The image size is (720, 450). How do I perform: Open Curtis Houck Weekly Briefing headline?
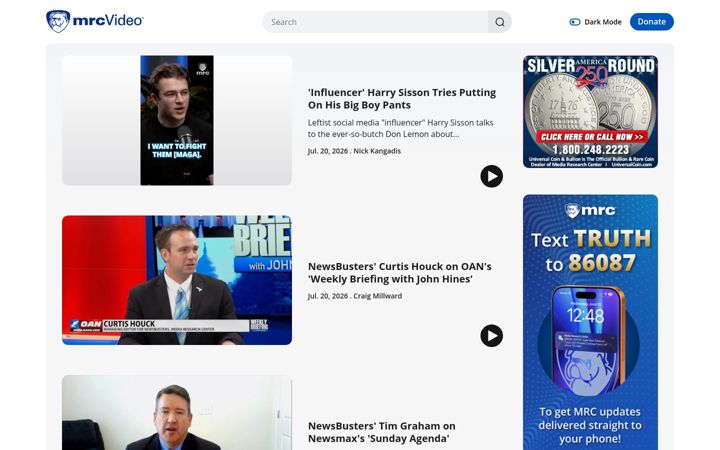pos(399,273)
